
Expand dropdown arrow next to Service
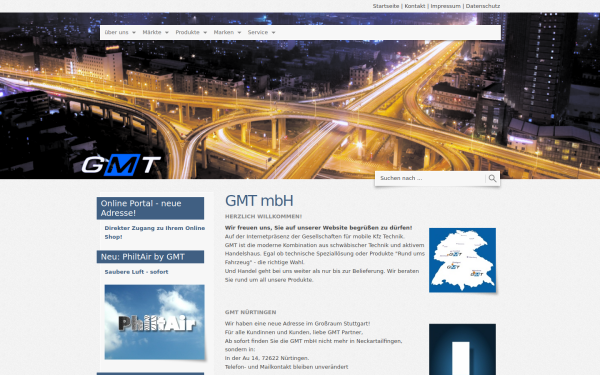coord(273,33)
